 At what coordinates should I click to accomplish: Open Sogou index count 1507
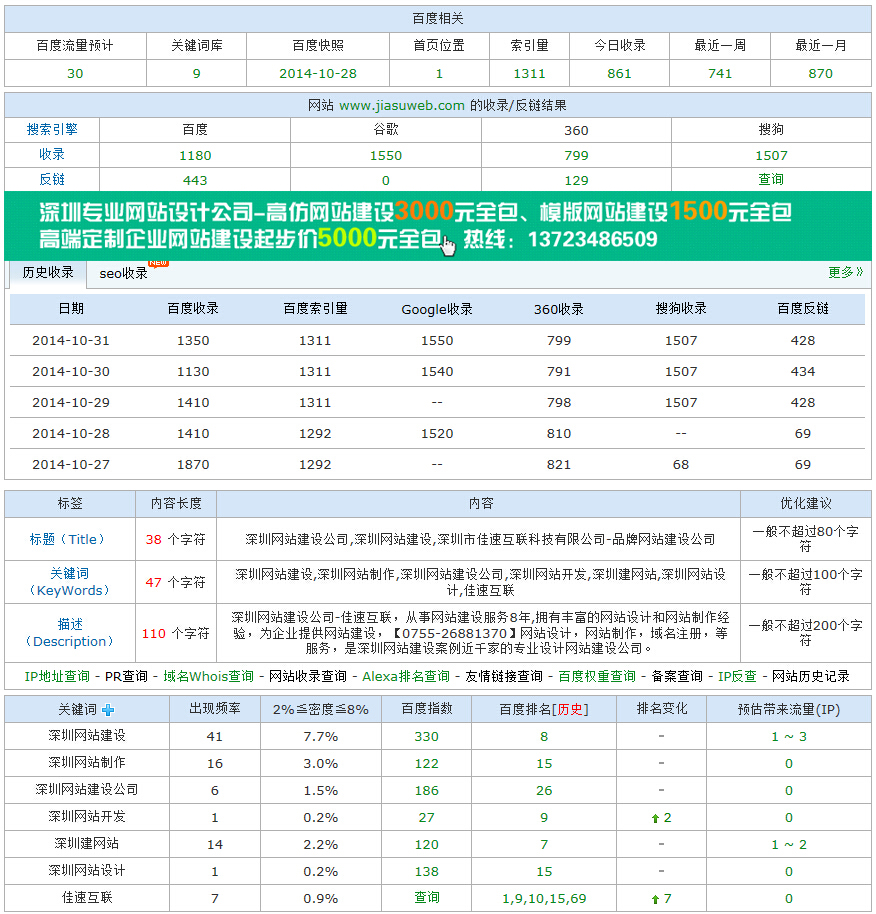coord(771,156)
